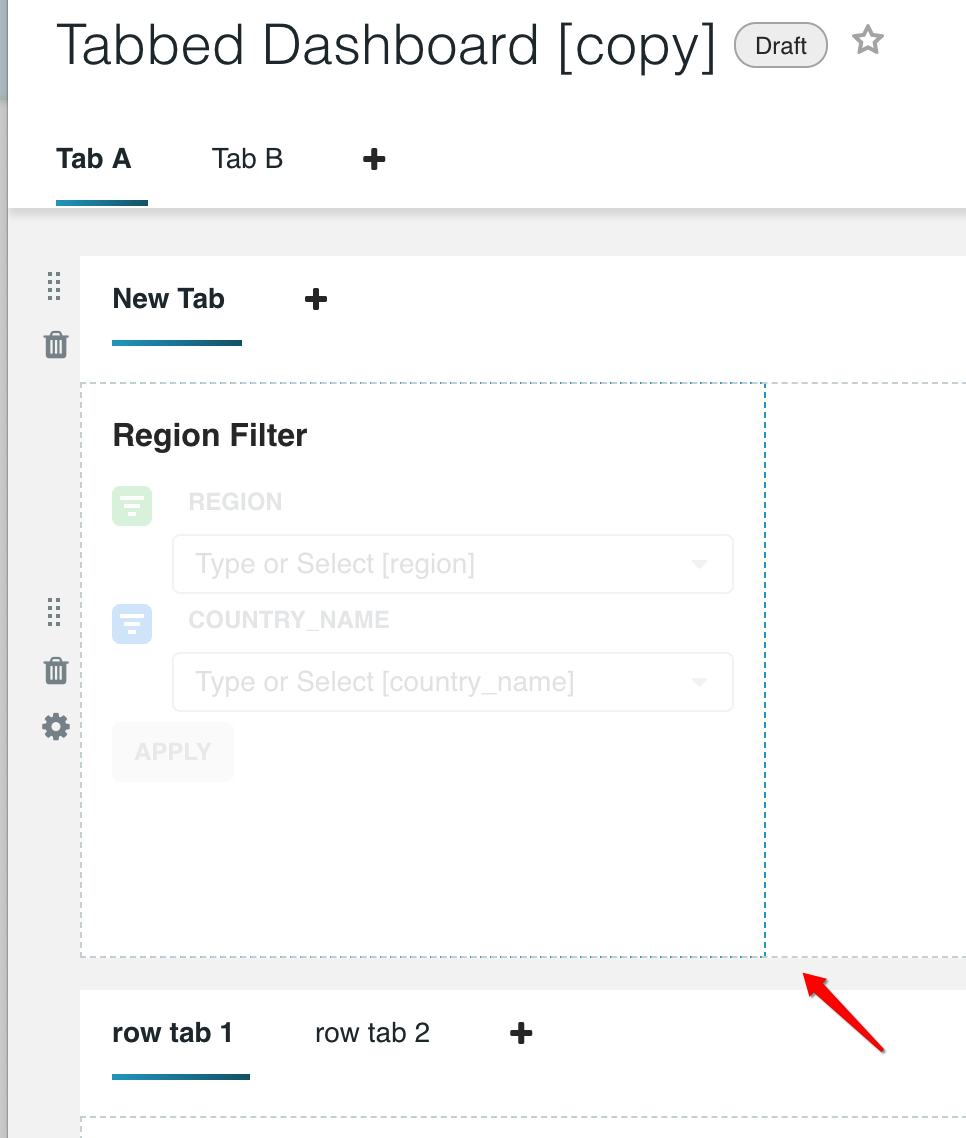Select the New Tab inner tab

tap(168, 298)
